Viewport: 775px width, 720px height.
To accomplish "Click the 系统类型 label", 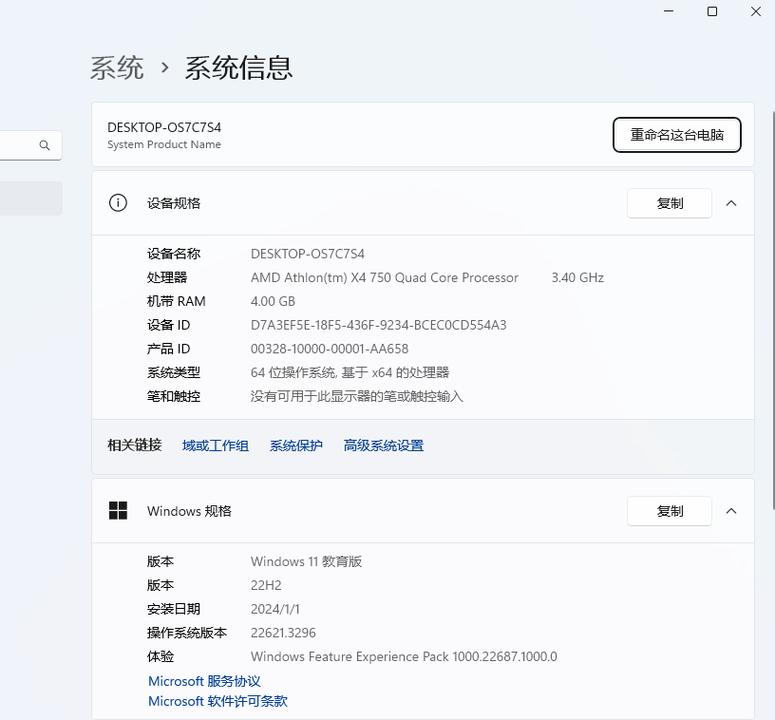I will [173, 373].
